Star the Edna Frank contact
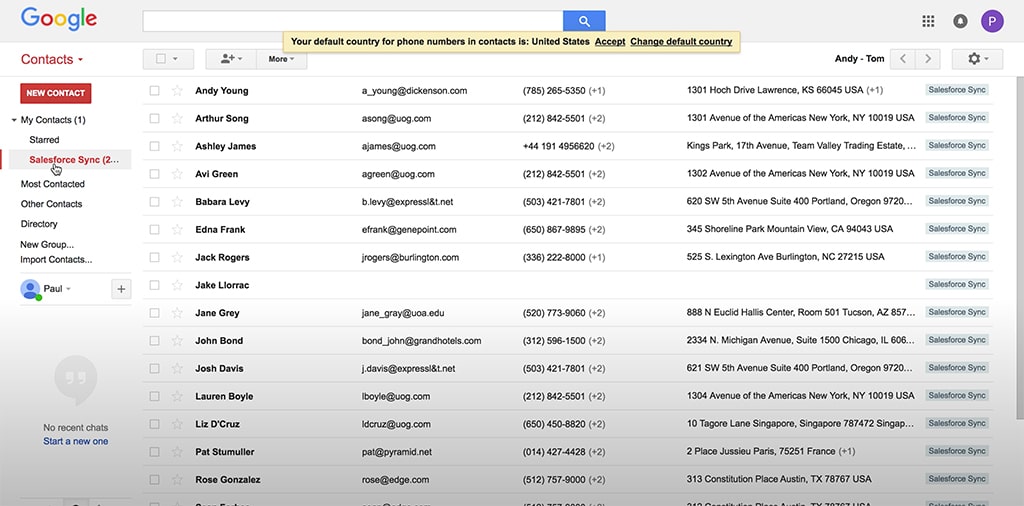Viewport: 1024px width, 506px height. [177, 229]
